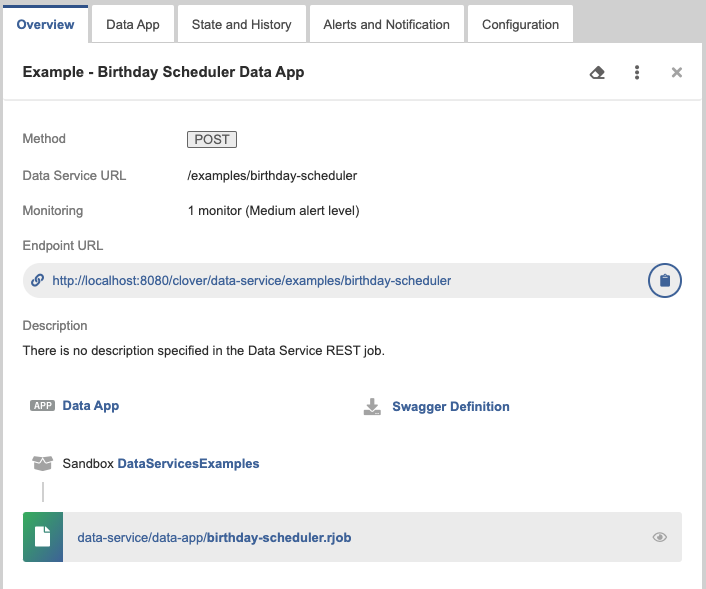Open the birthday-scheduler.rjob file path link
Viewport: 706px width, 589px height.
(214, 538)
